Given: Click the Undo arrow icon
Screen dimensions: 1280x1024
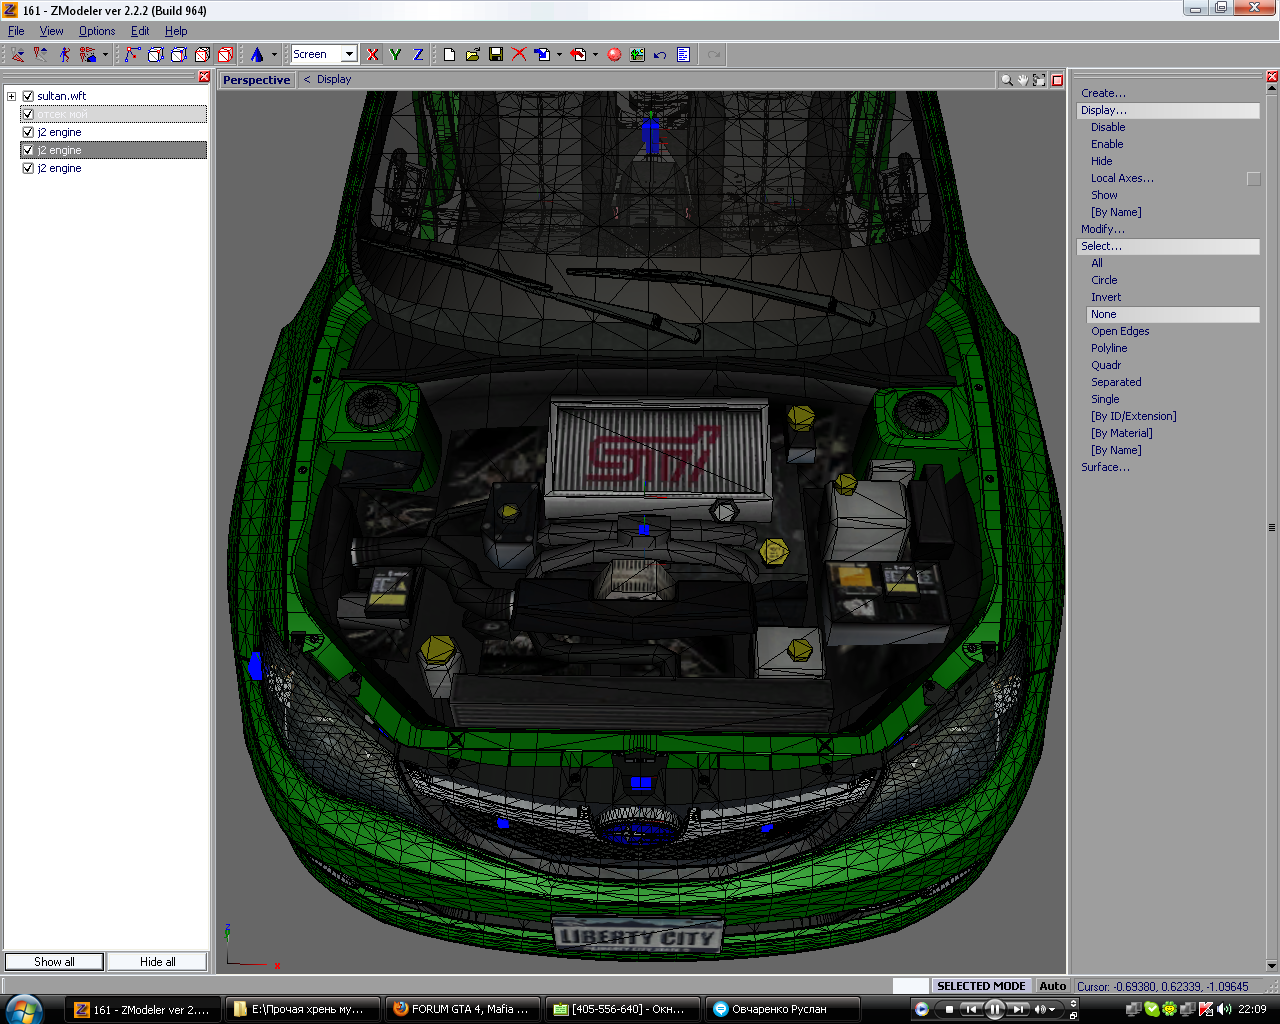Looking at the screenshot, I should pos(660,55).
